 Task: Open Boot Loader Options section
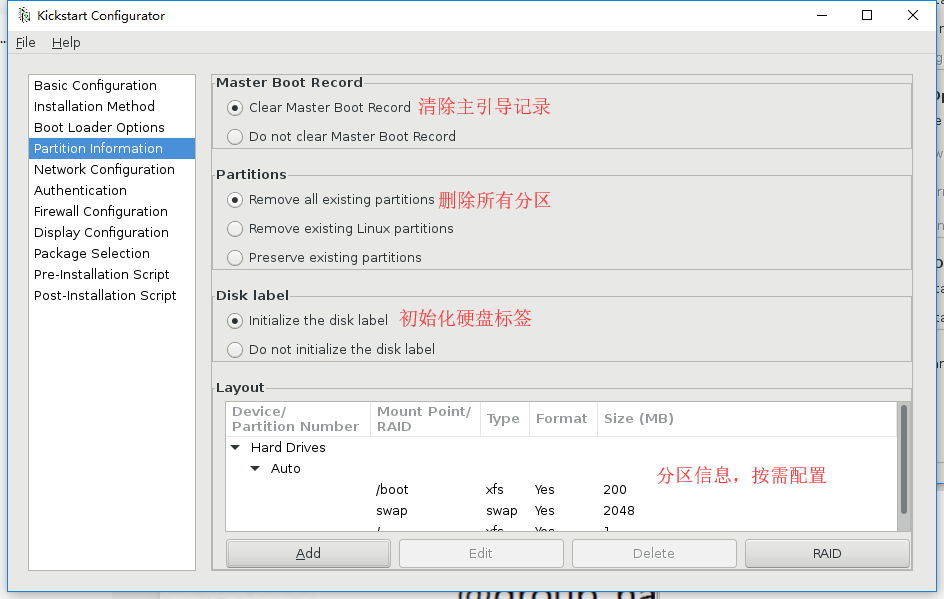click(x=112, y=128)
